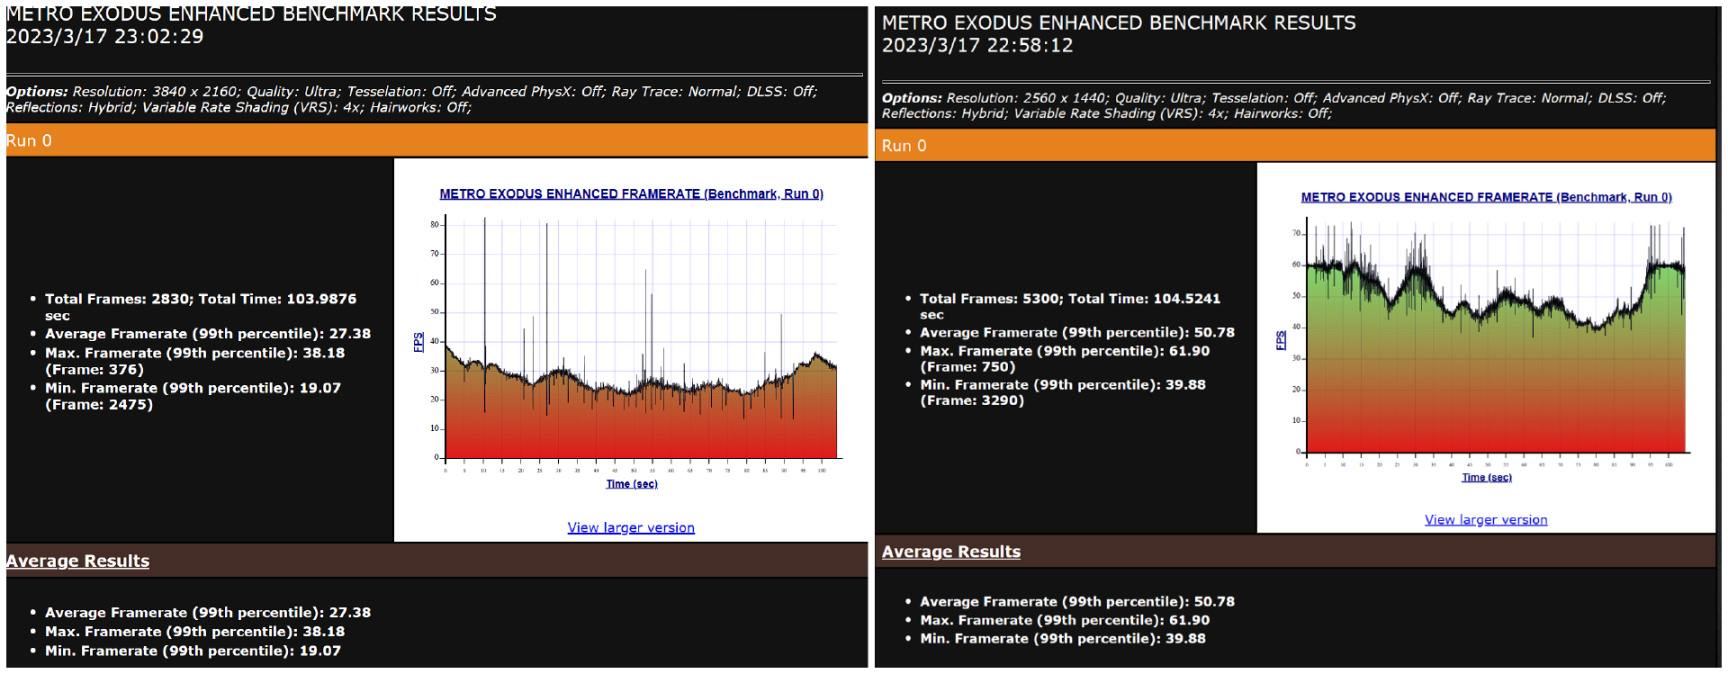Click the FPS axis label in right chart
The image size is (1728, 674).
[x=1281, y=340]
